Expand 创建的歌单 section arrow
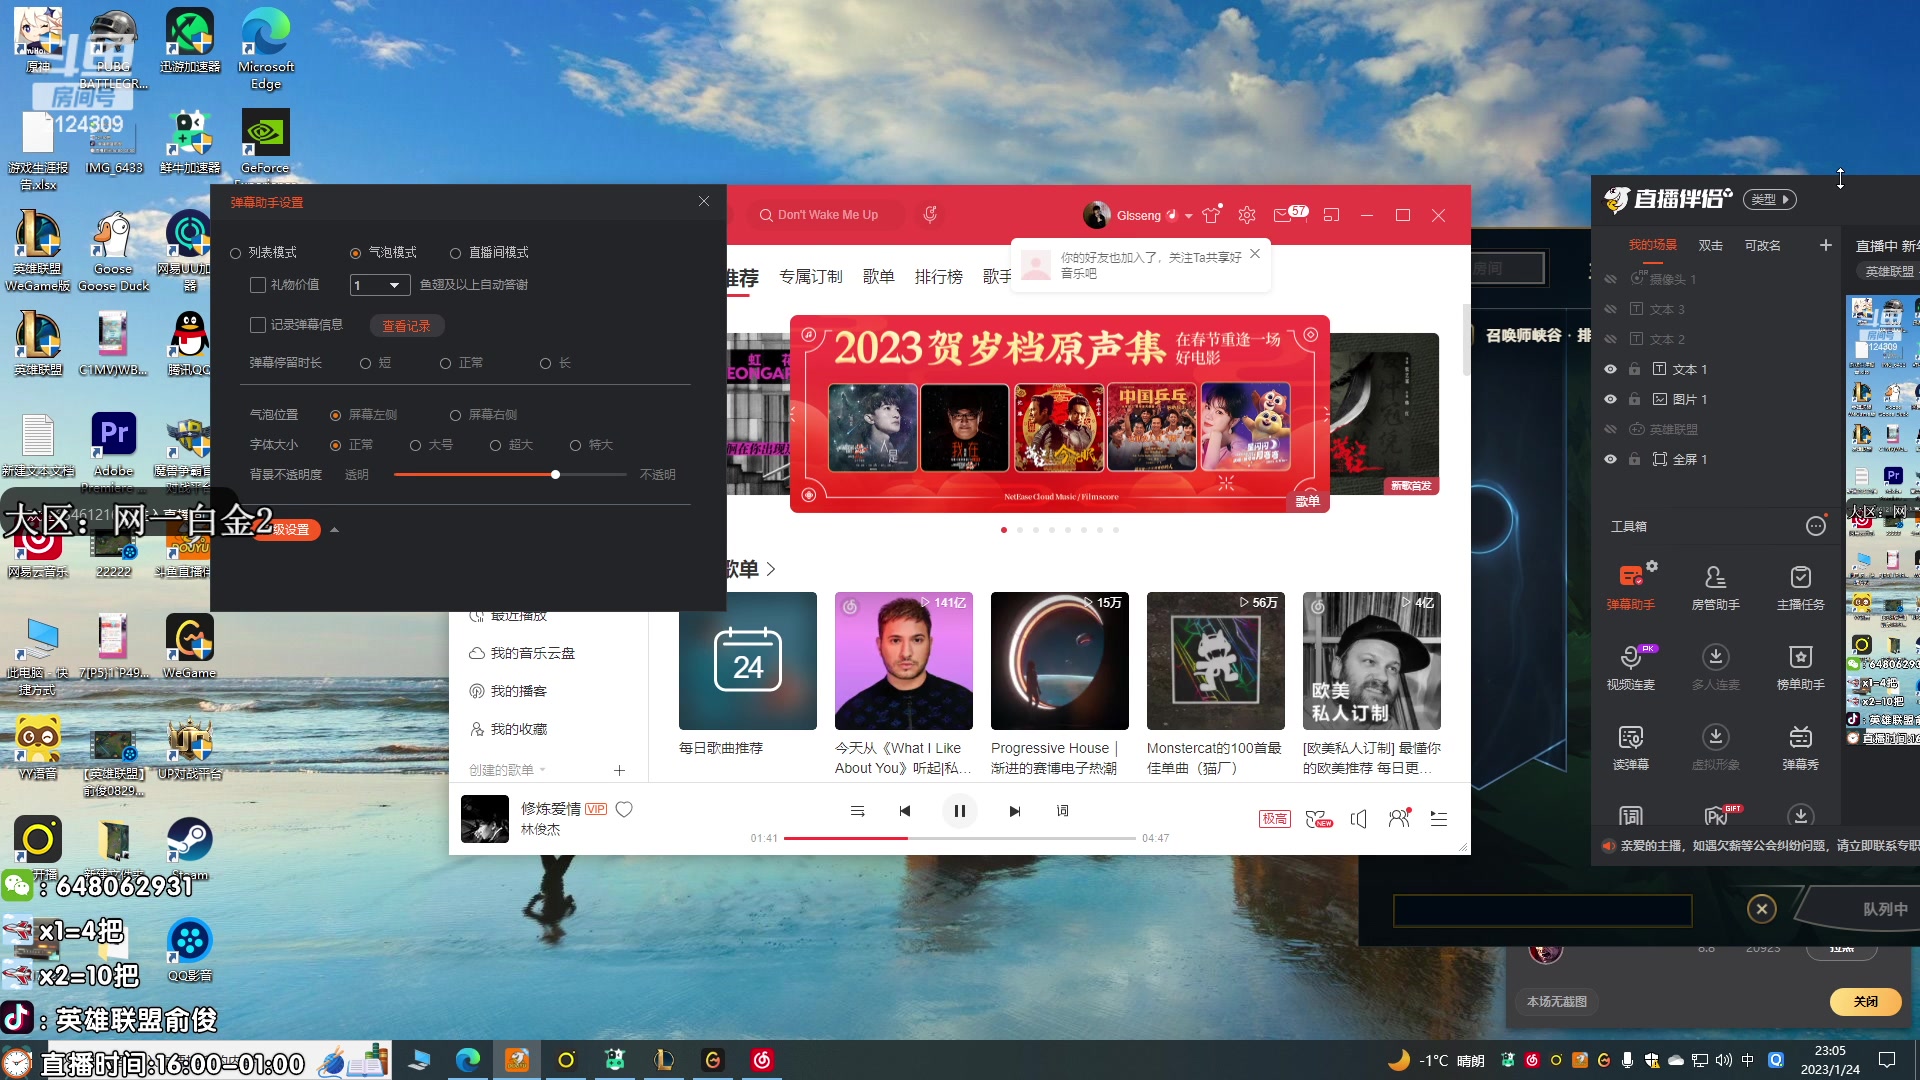 [543, 770]
